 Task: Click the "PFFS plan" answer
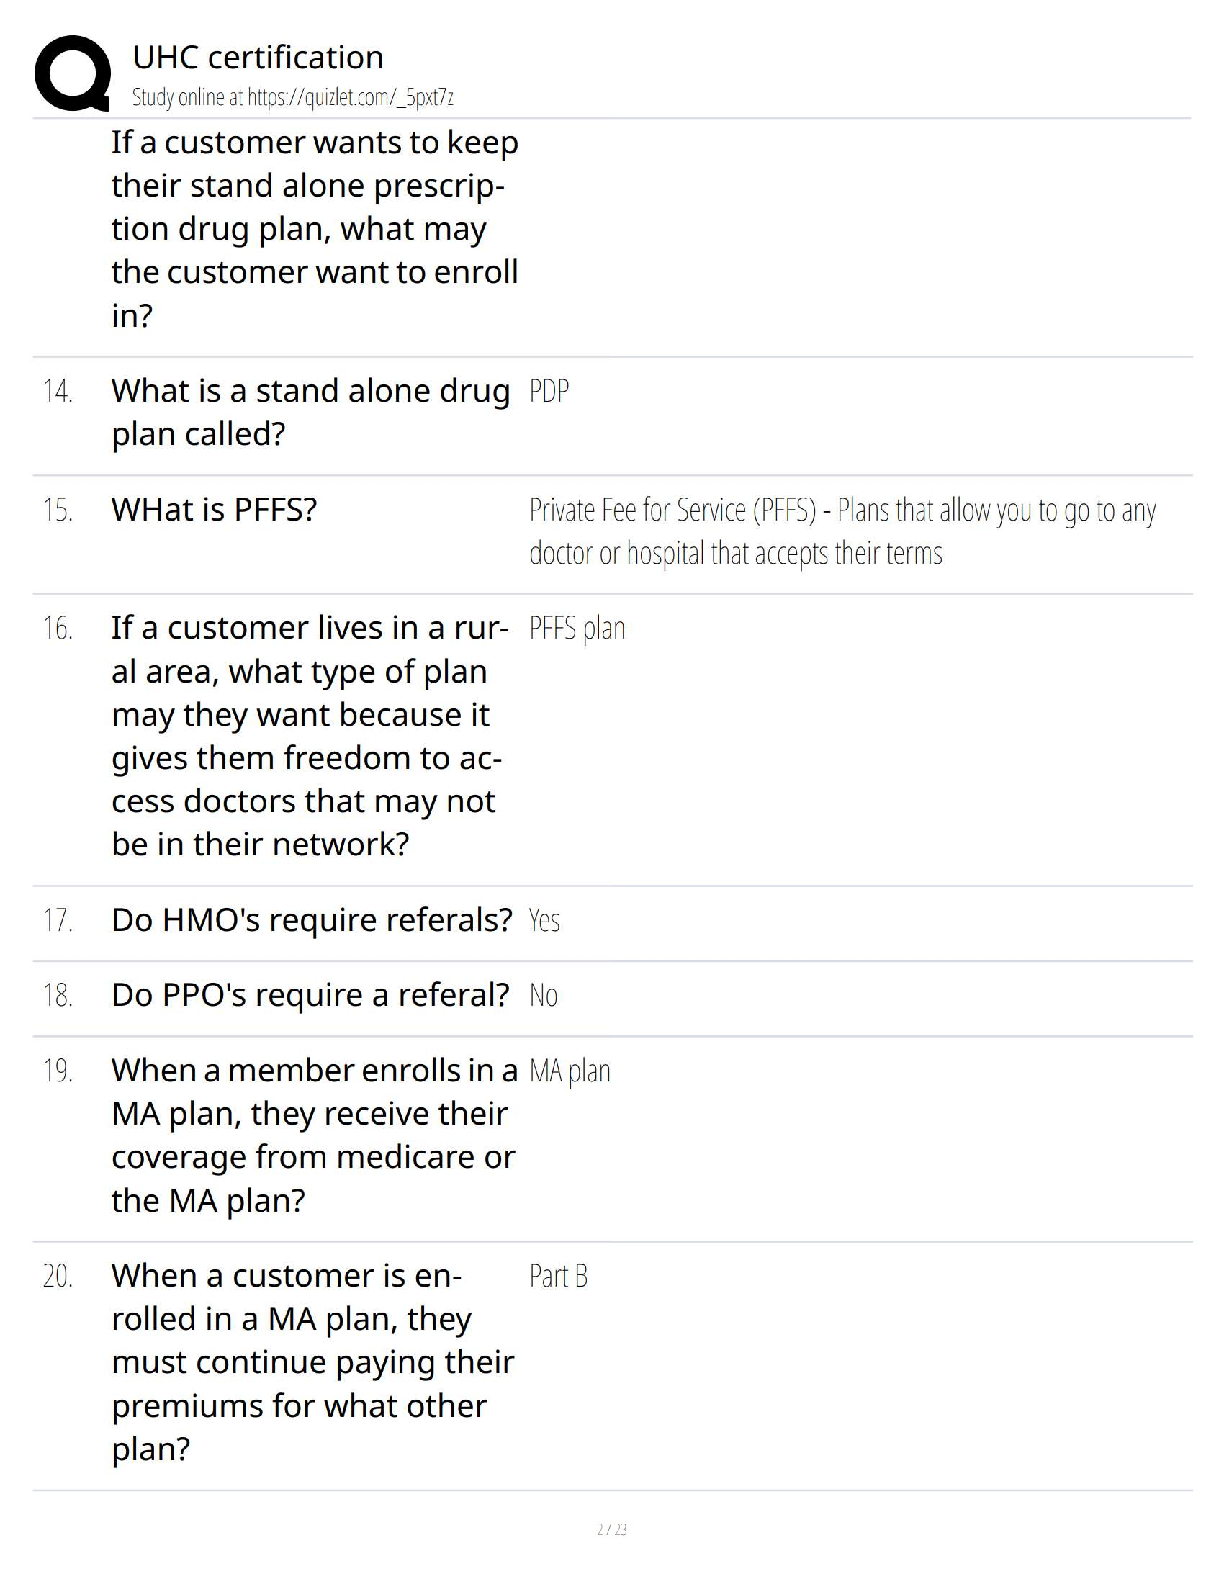click(577, 629)
